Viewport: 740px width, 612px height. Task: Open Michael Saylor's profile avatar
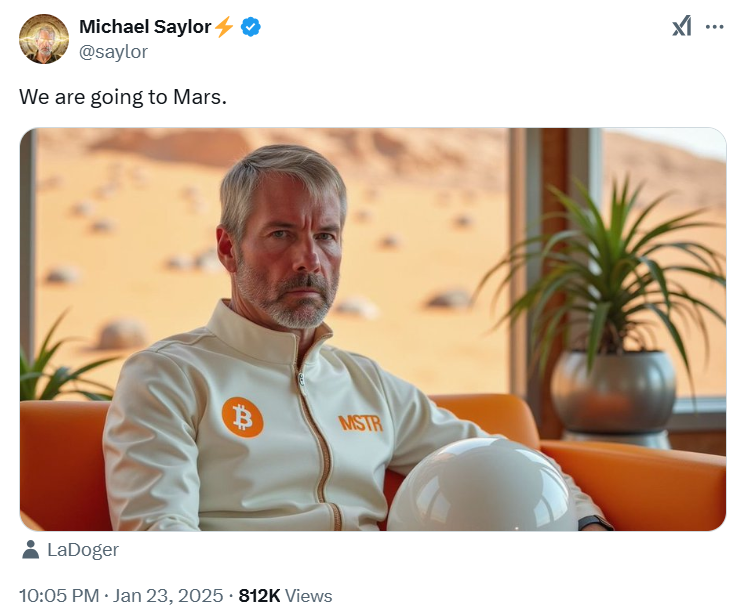click(44, 39)
